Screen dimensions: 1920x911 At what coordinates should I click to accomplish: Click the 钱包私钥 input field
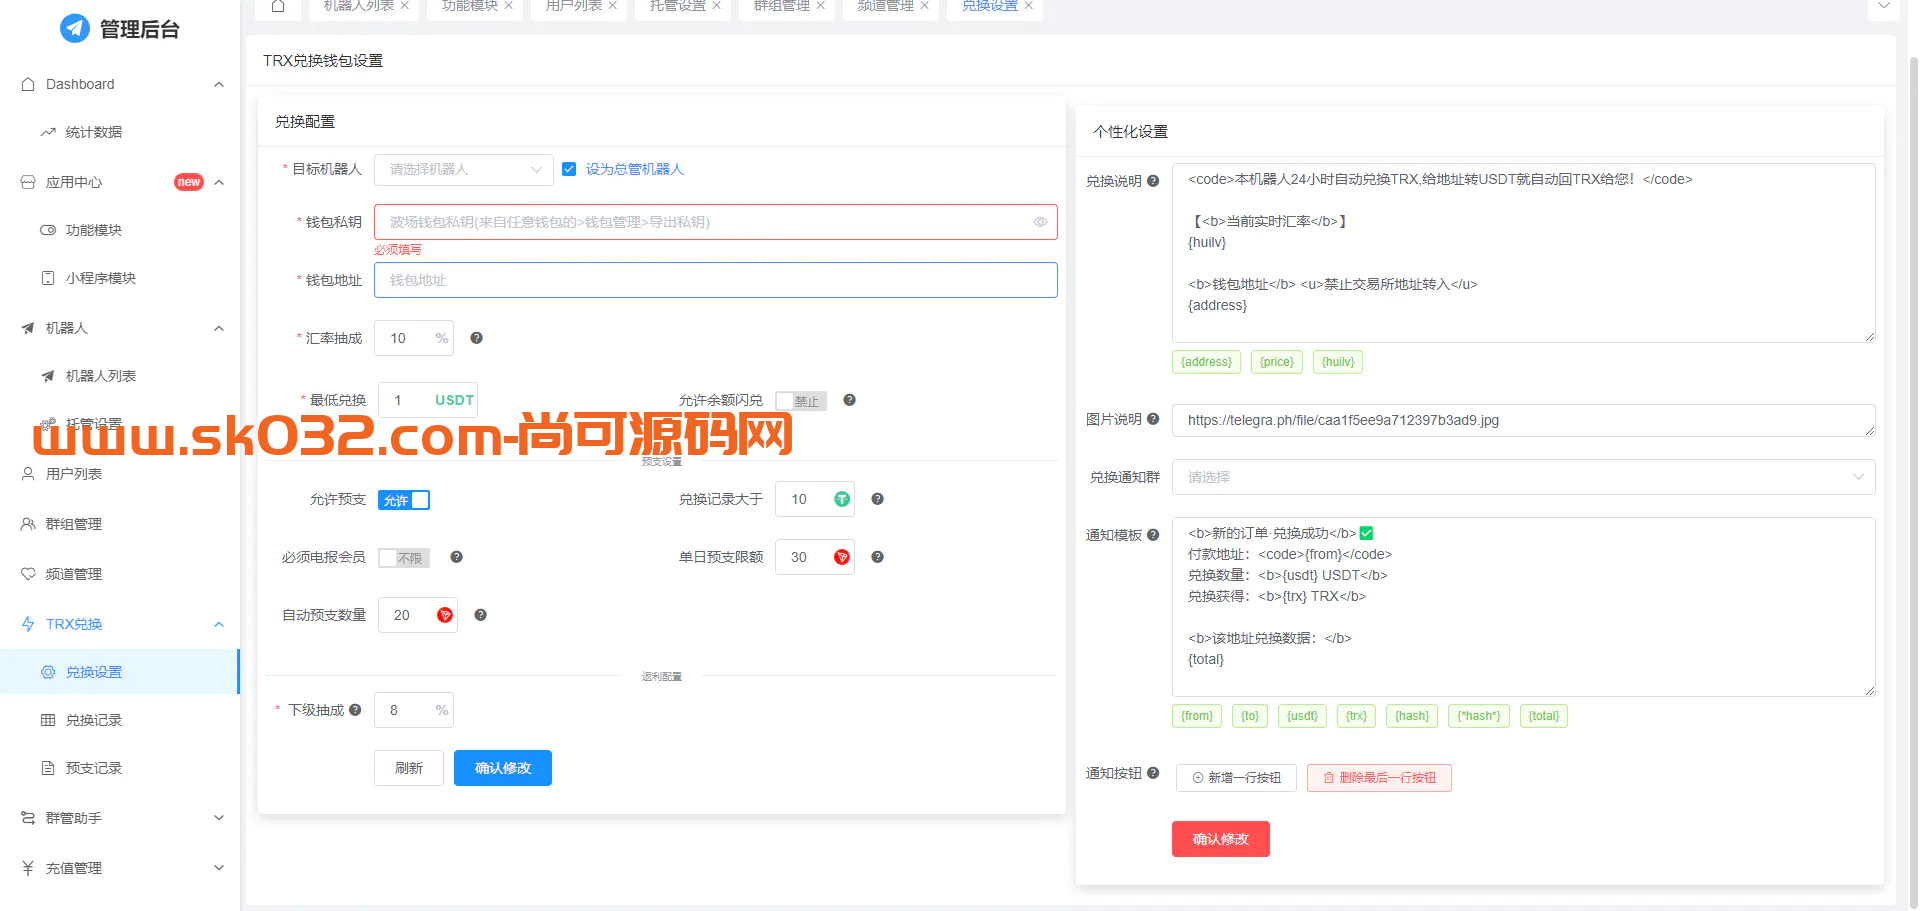[715, 222]
